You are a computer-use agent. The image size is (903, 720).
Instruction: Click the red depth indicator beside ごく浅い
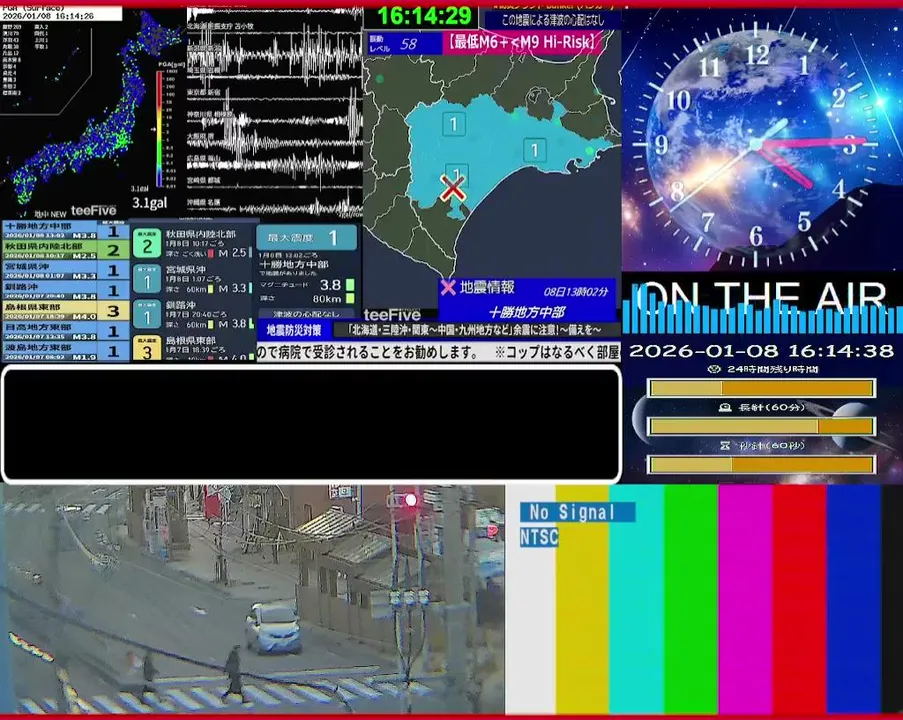tap(211, 253)
